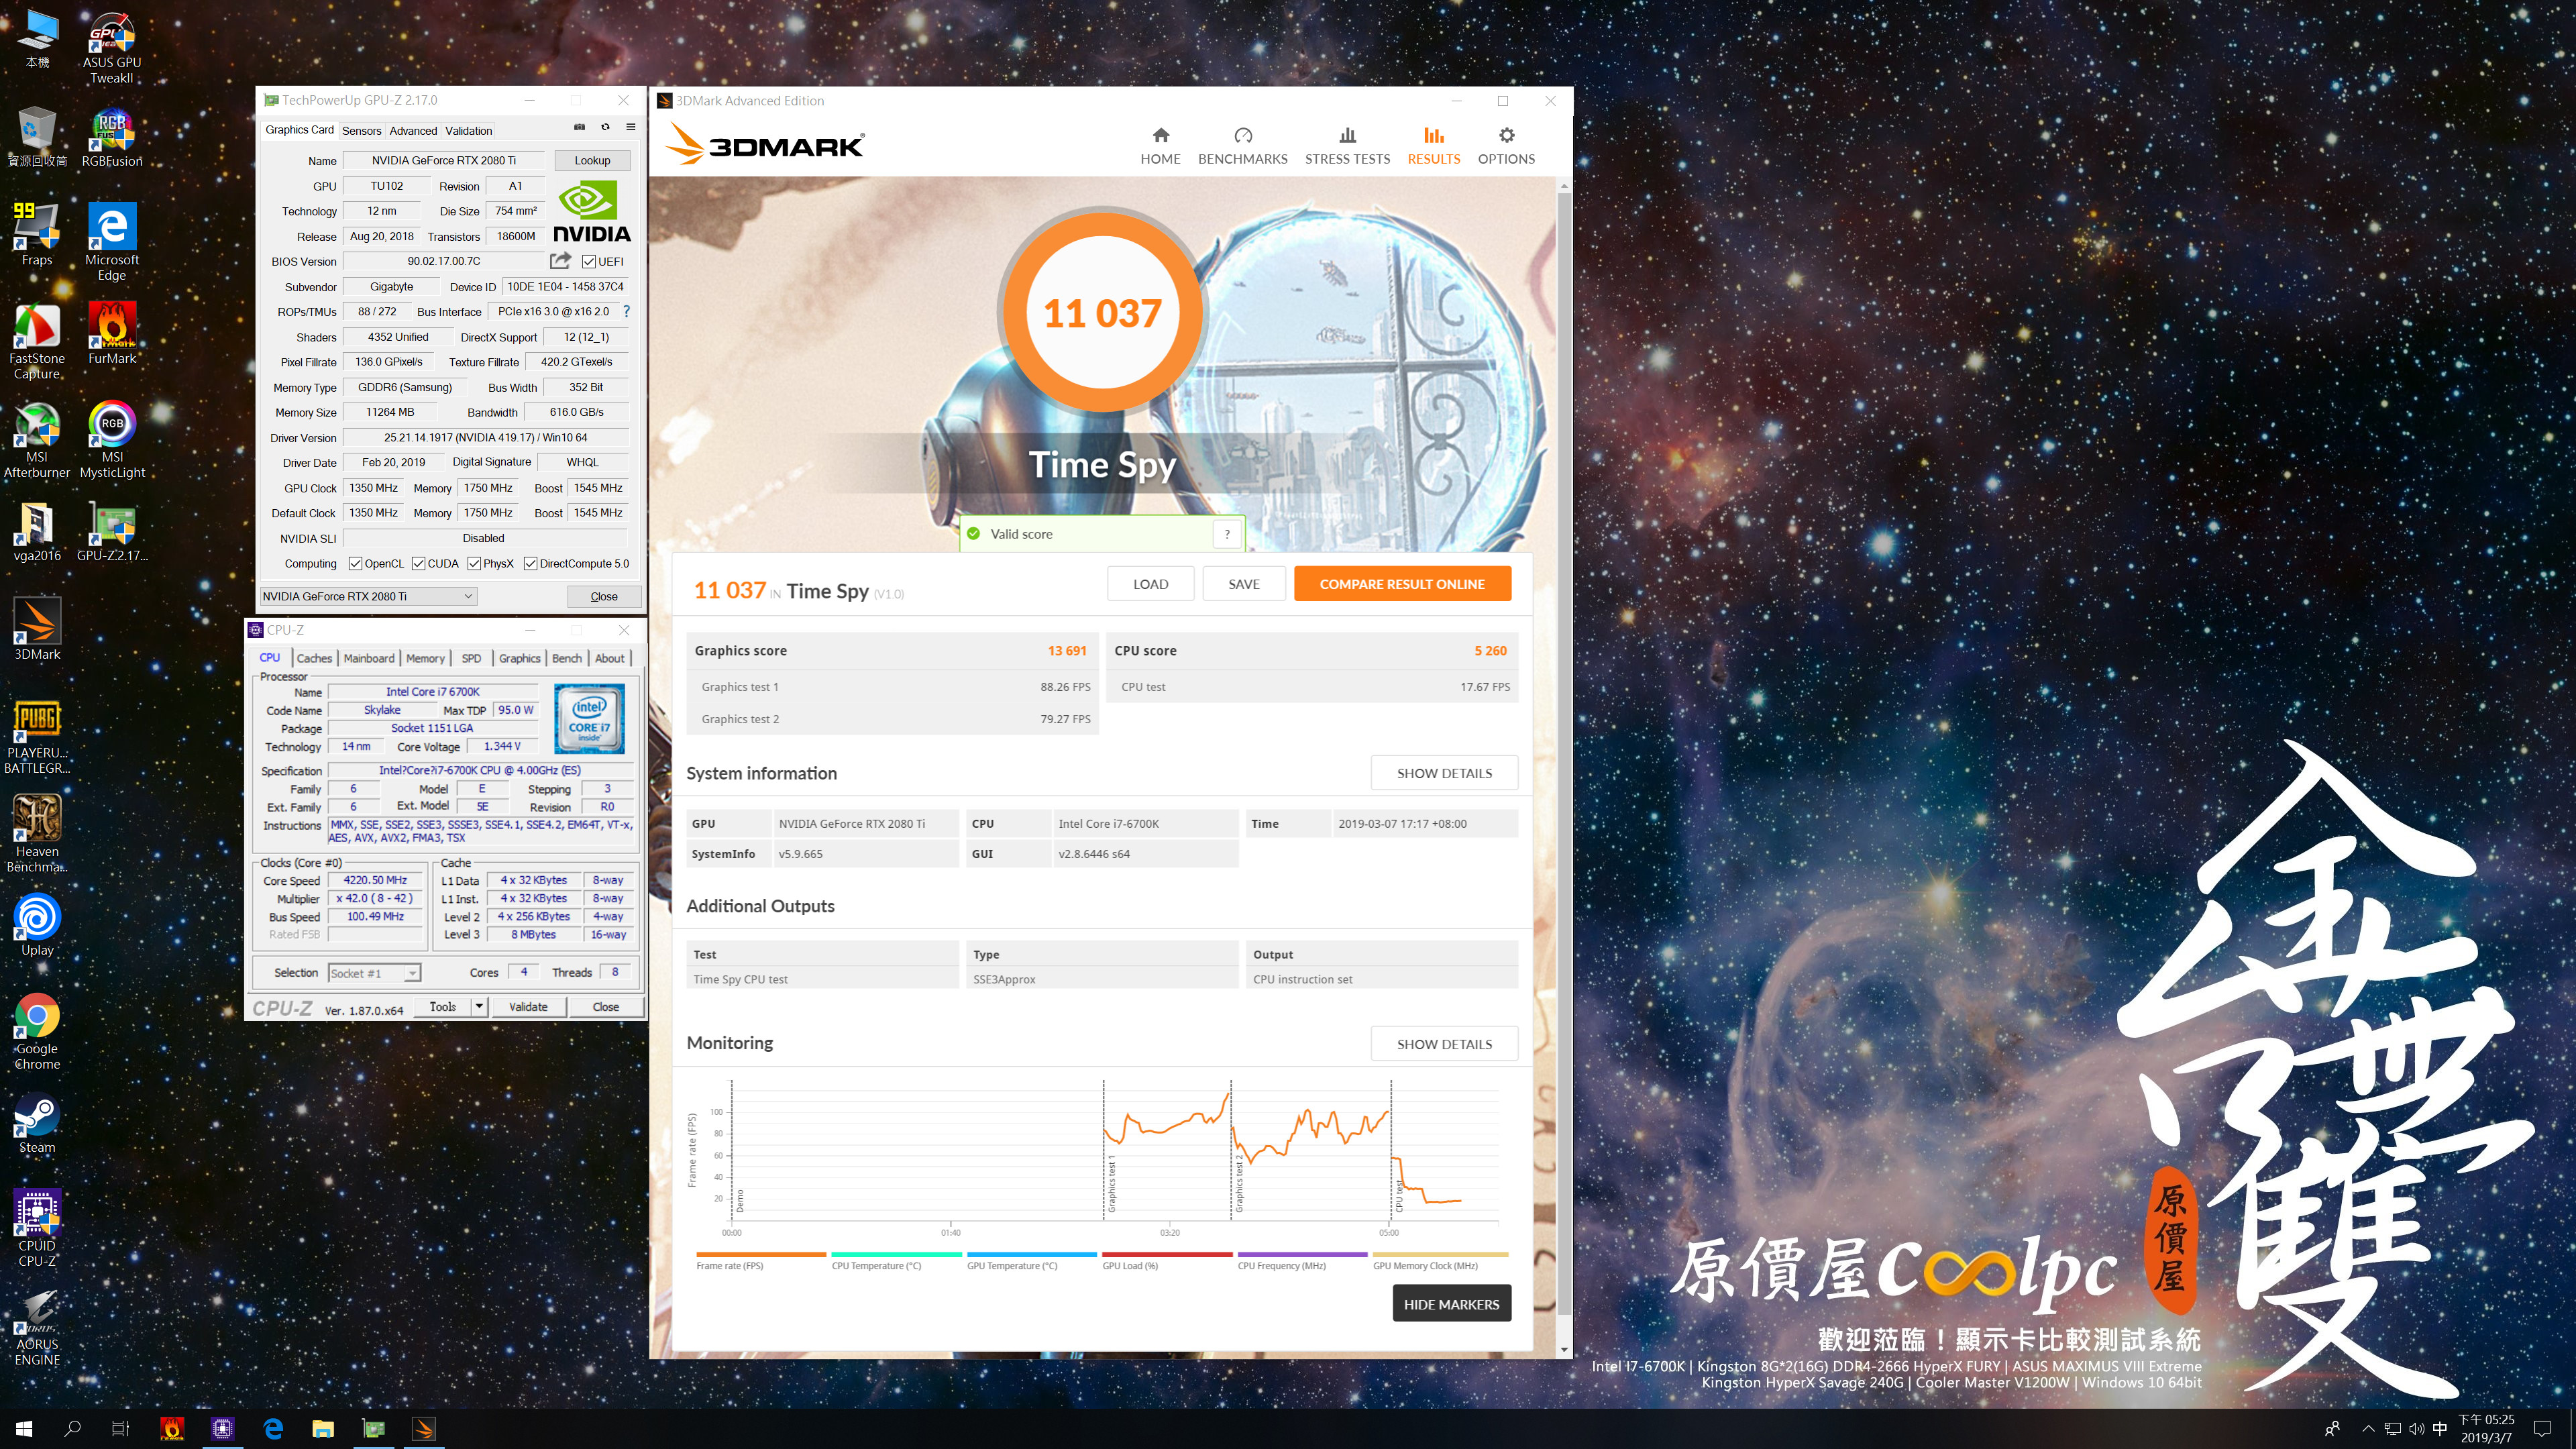
Task: Click CPU-Z Validate button
Action: pos(528,1007)
